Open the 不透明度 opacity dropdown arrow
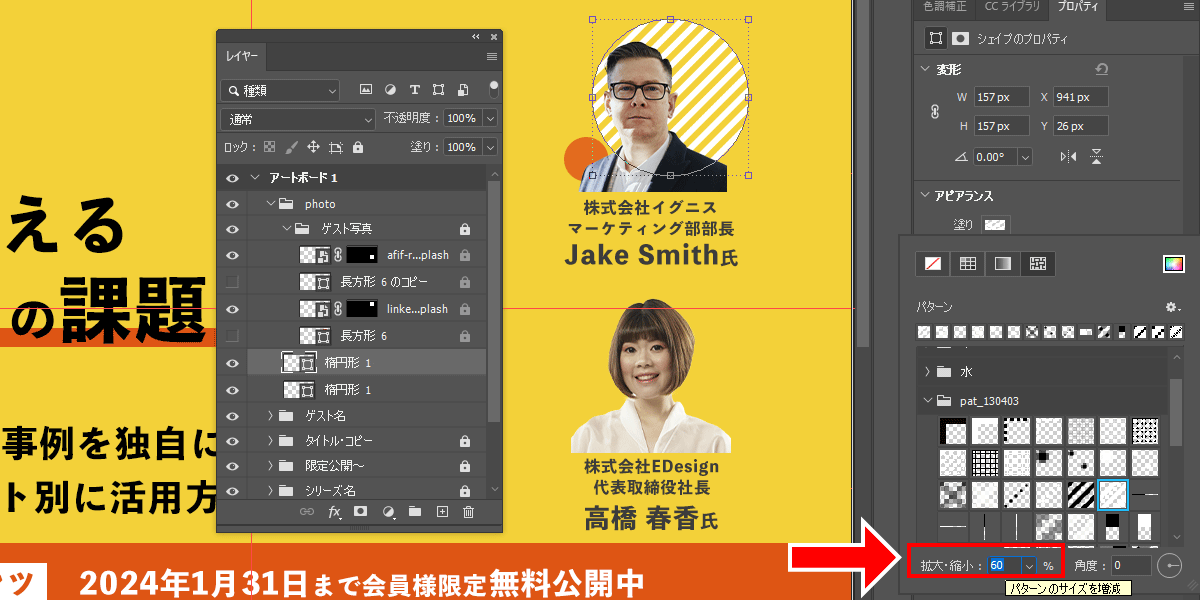Image resolution: width=1200 pixels, height=600 pixels. 490,118
